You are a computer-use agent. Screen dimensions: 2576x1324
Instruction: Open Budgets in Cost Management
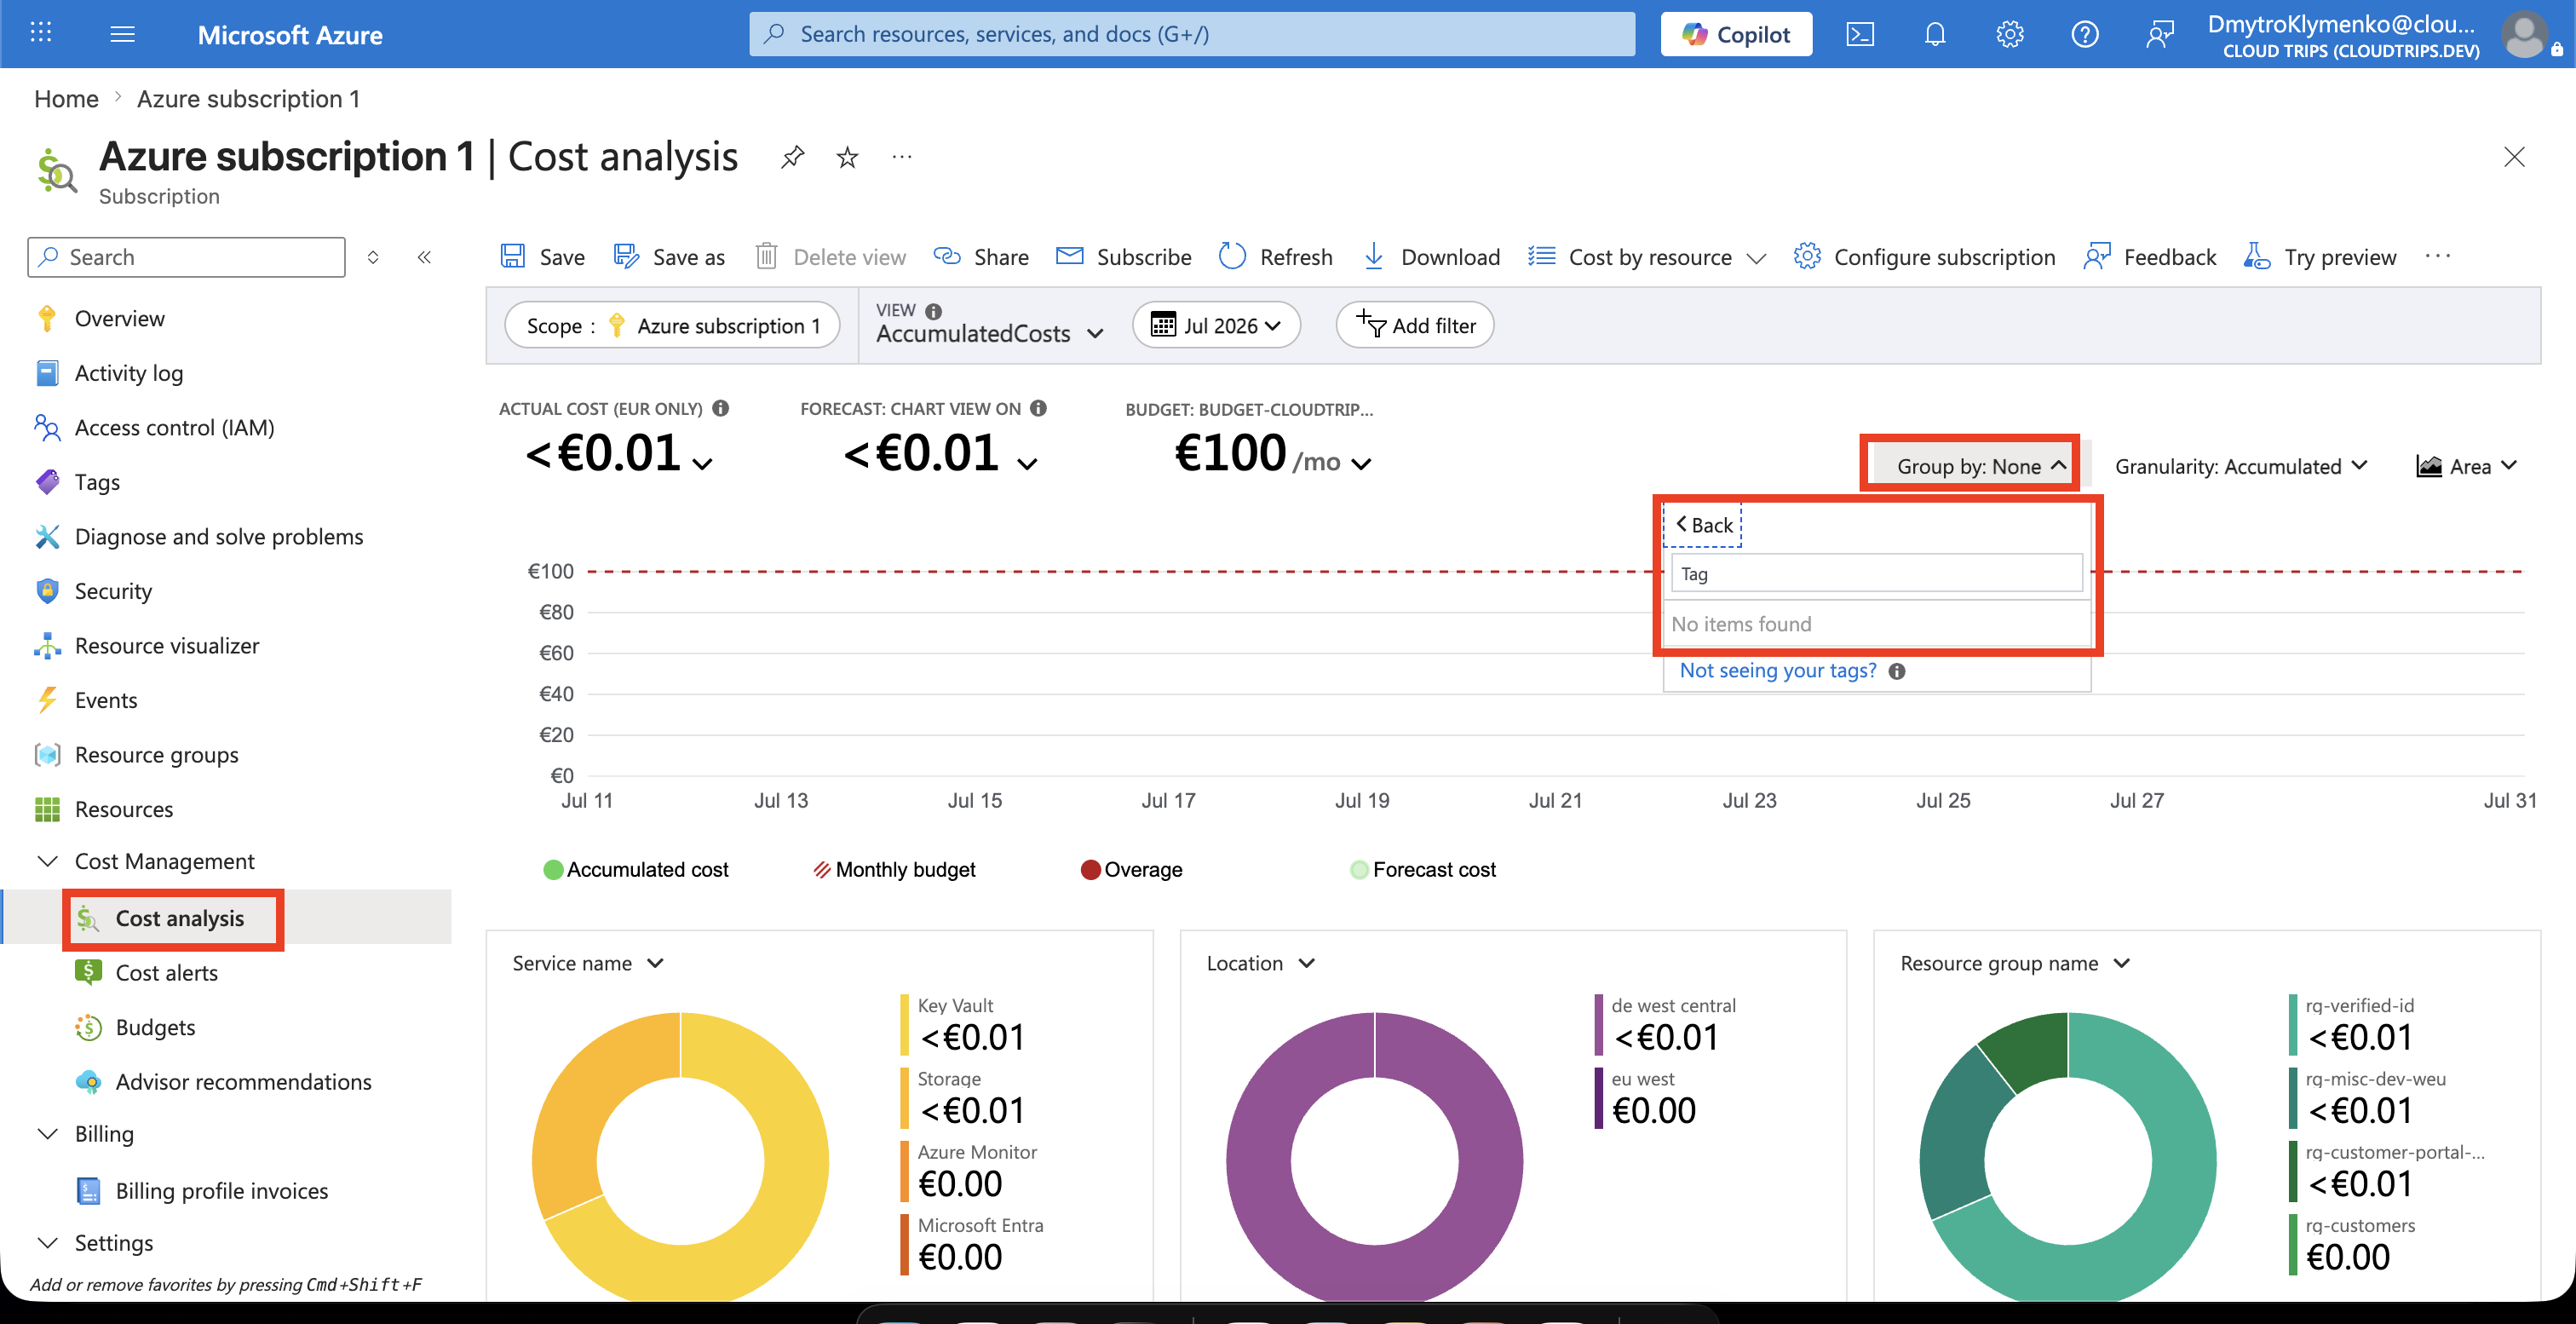click(155, 1027)
